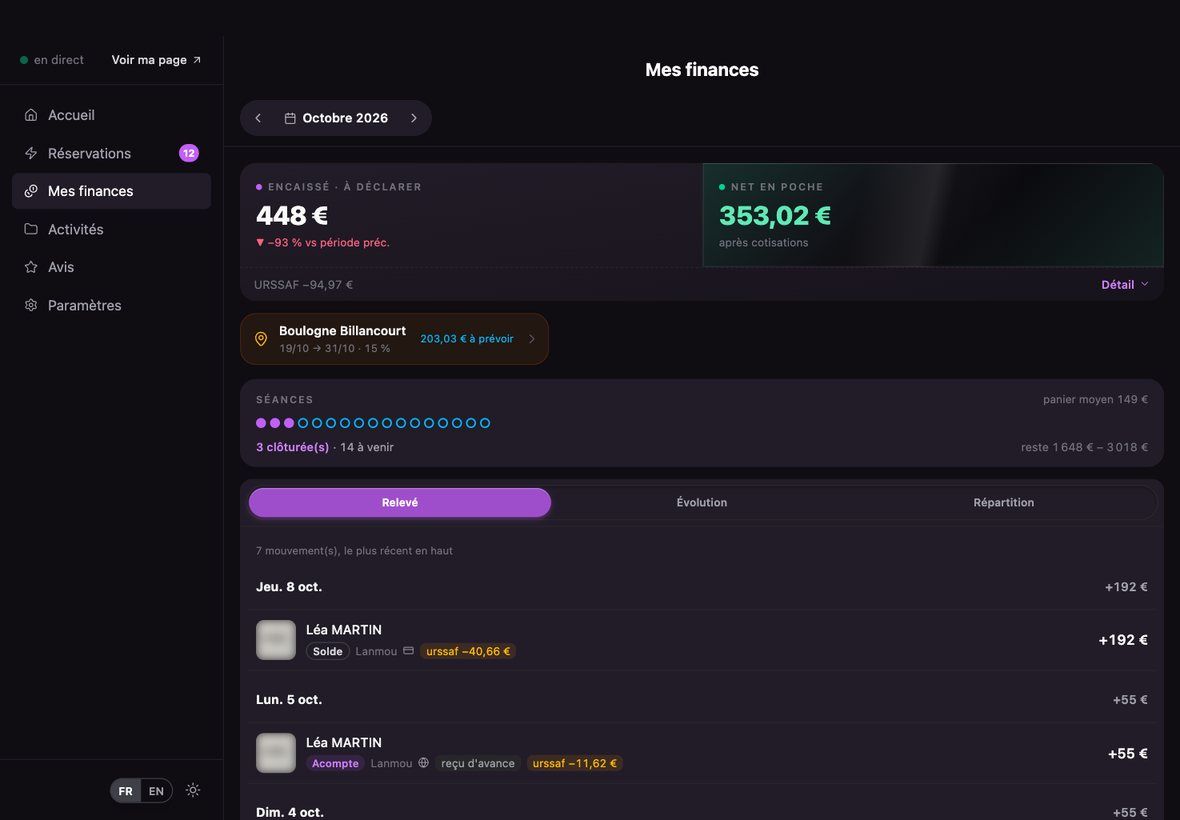Open Léa MARTIN avatar on Jeu. 8 oct.
Viewport: 1180px width, 820px height.
[x=275, y=640]
